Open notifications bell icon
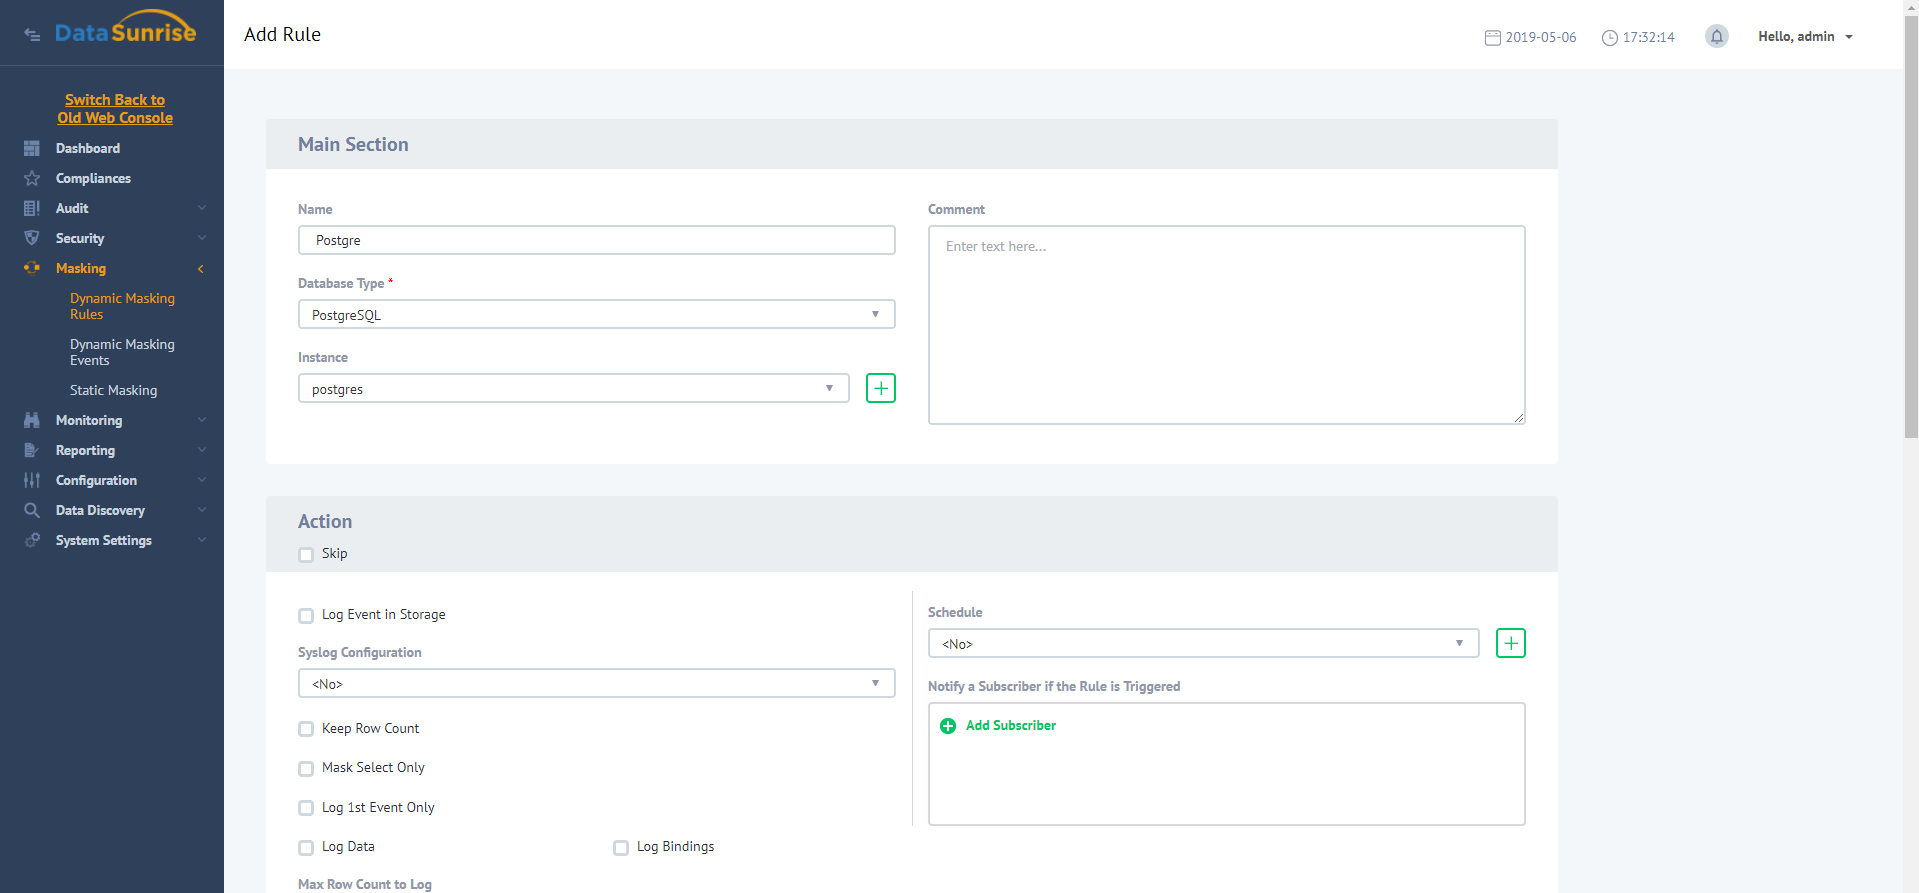Screen dimensions: 1919x893 [1716, 37]
